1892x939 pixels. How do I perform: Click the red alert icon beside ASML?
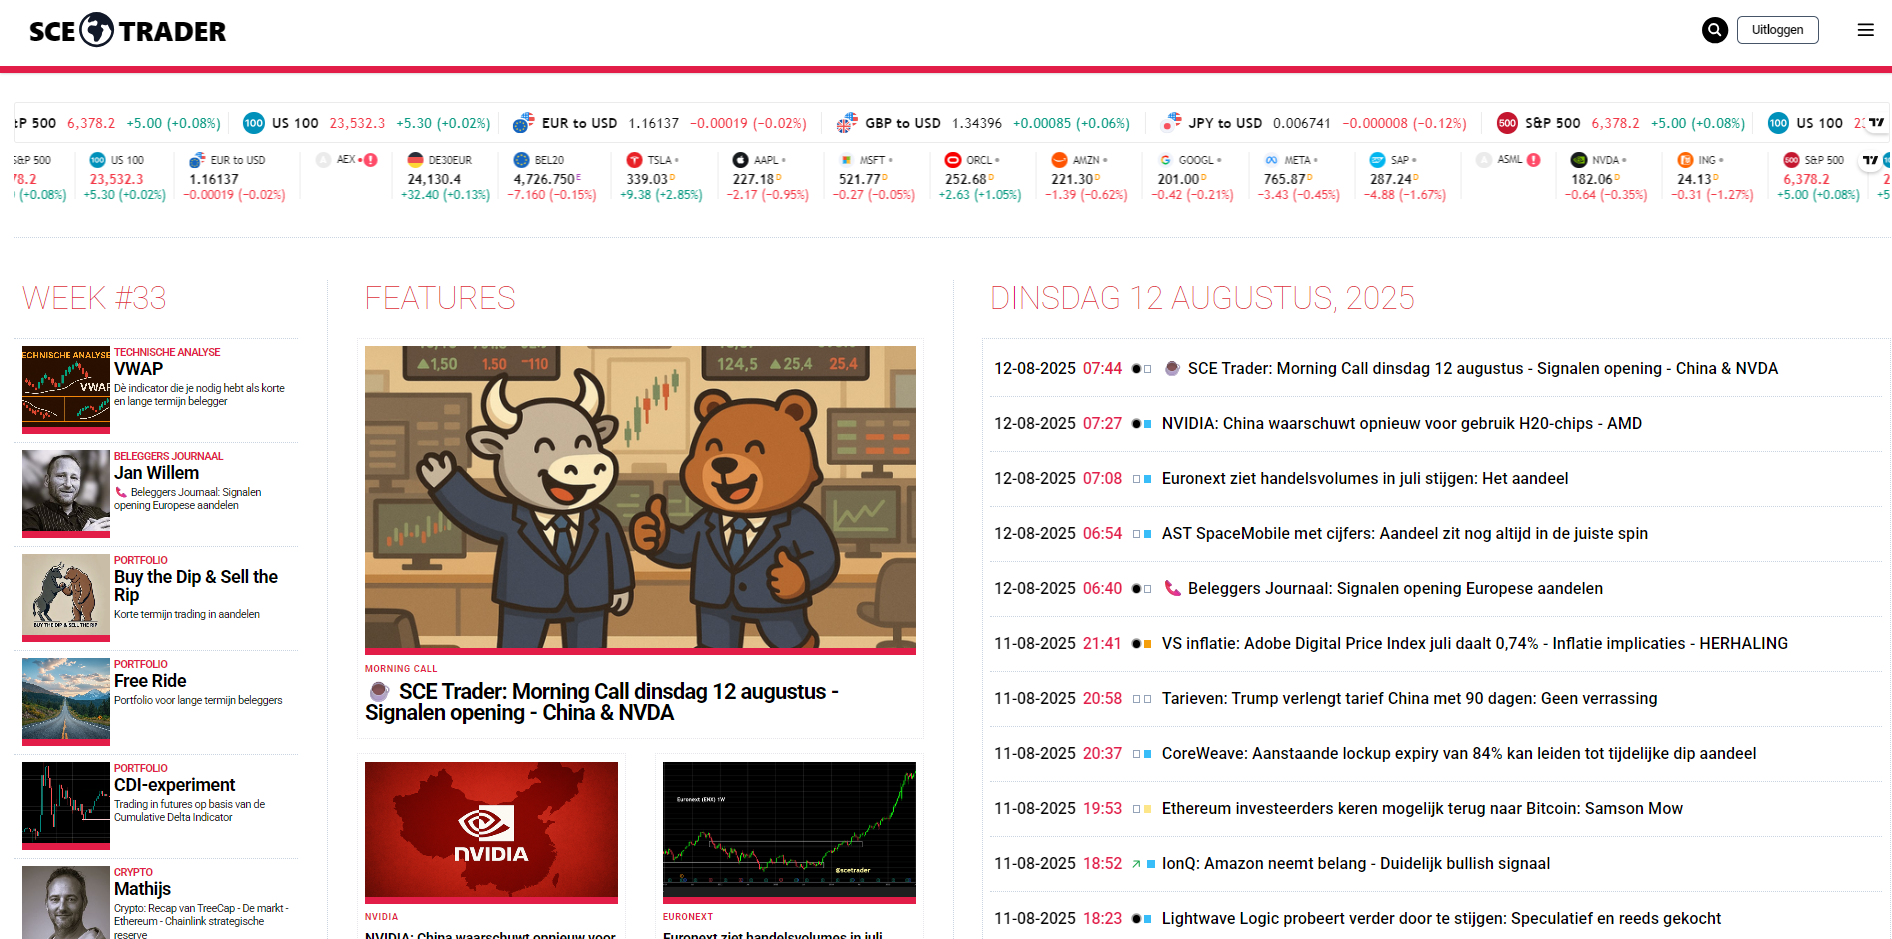pos(1534,160)
